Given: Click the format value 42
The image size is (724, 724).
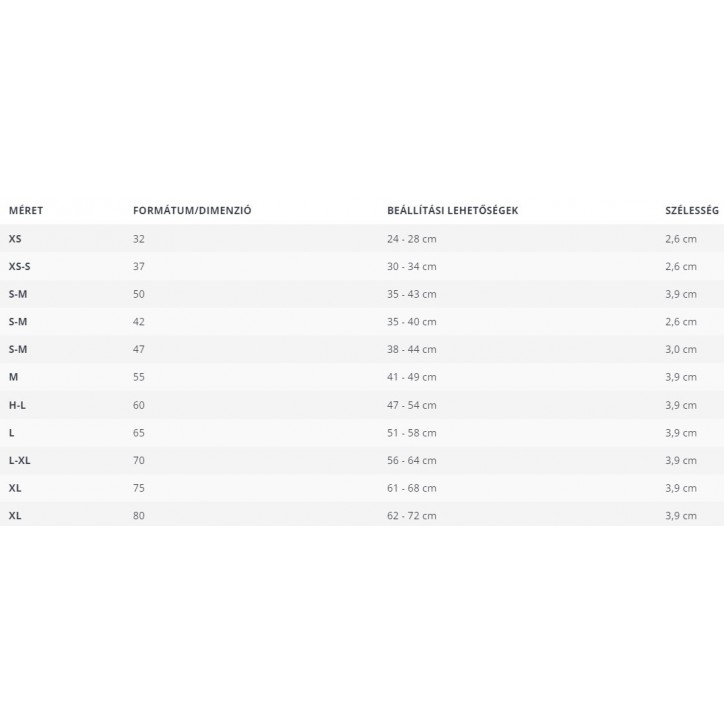Looking at the screenshot, I should tap(139, 322).
